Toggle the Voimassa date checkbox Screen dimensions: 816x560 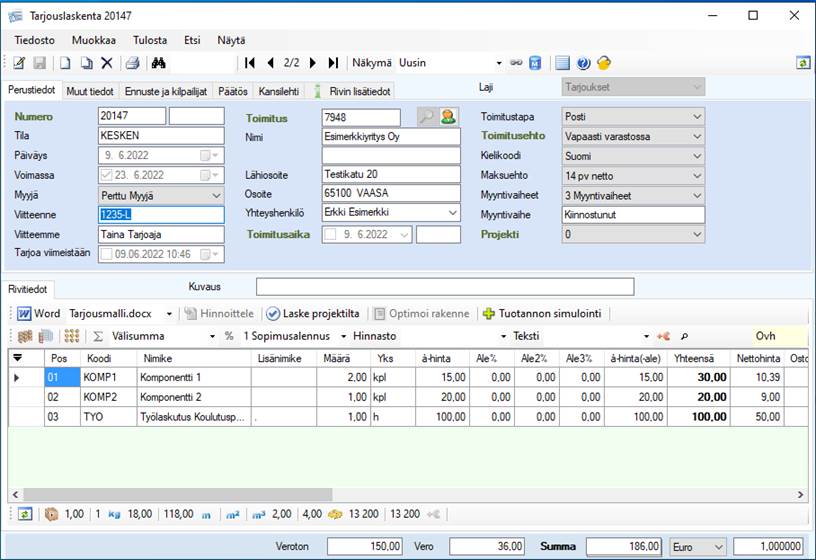106,175
